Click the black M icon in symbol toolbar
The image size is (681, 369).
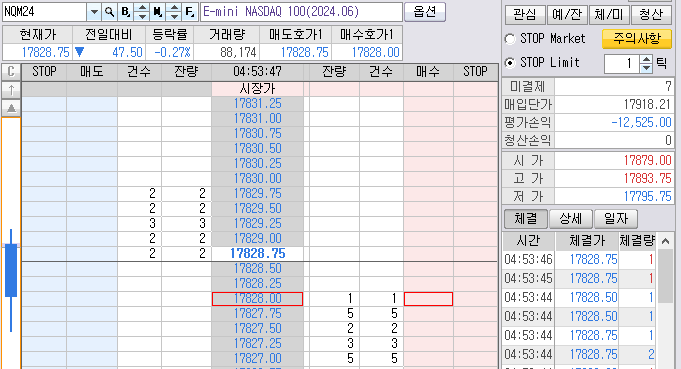158,12
